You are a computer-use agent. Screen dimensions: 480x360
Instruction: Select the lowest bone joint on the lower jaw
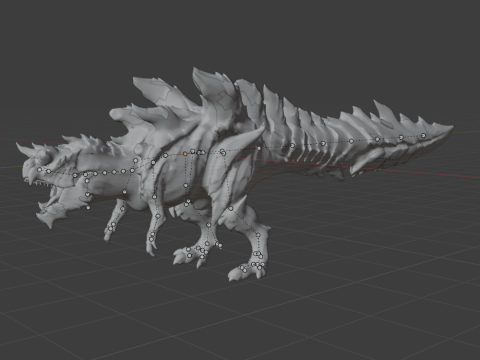[88, 207]
